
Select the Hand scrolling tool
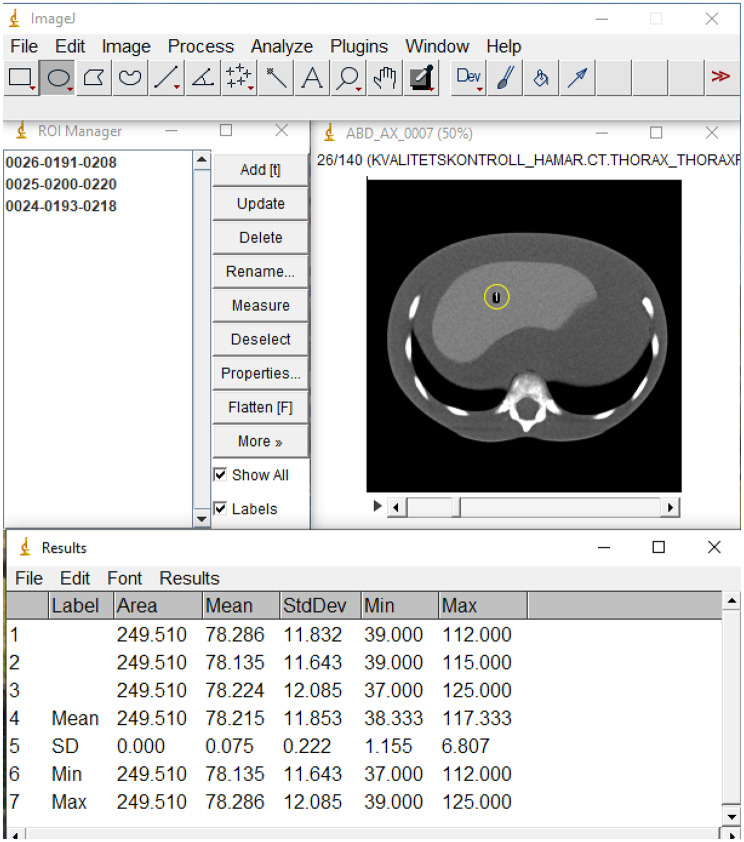[385, 78]
